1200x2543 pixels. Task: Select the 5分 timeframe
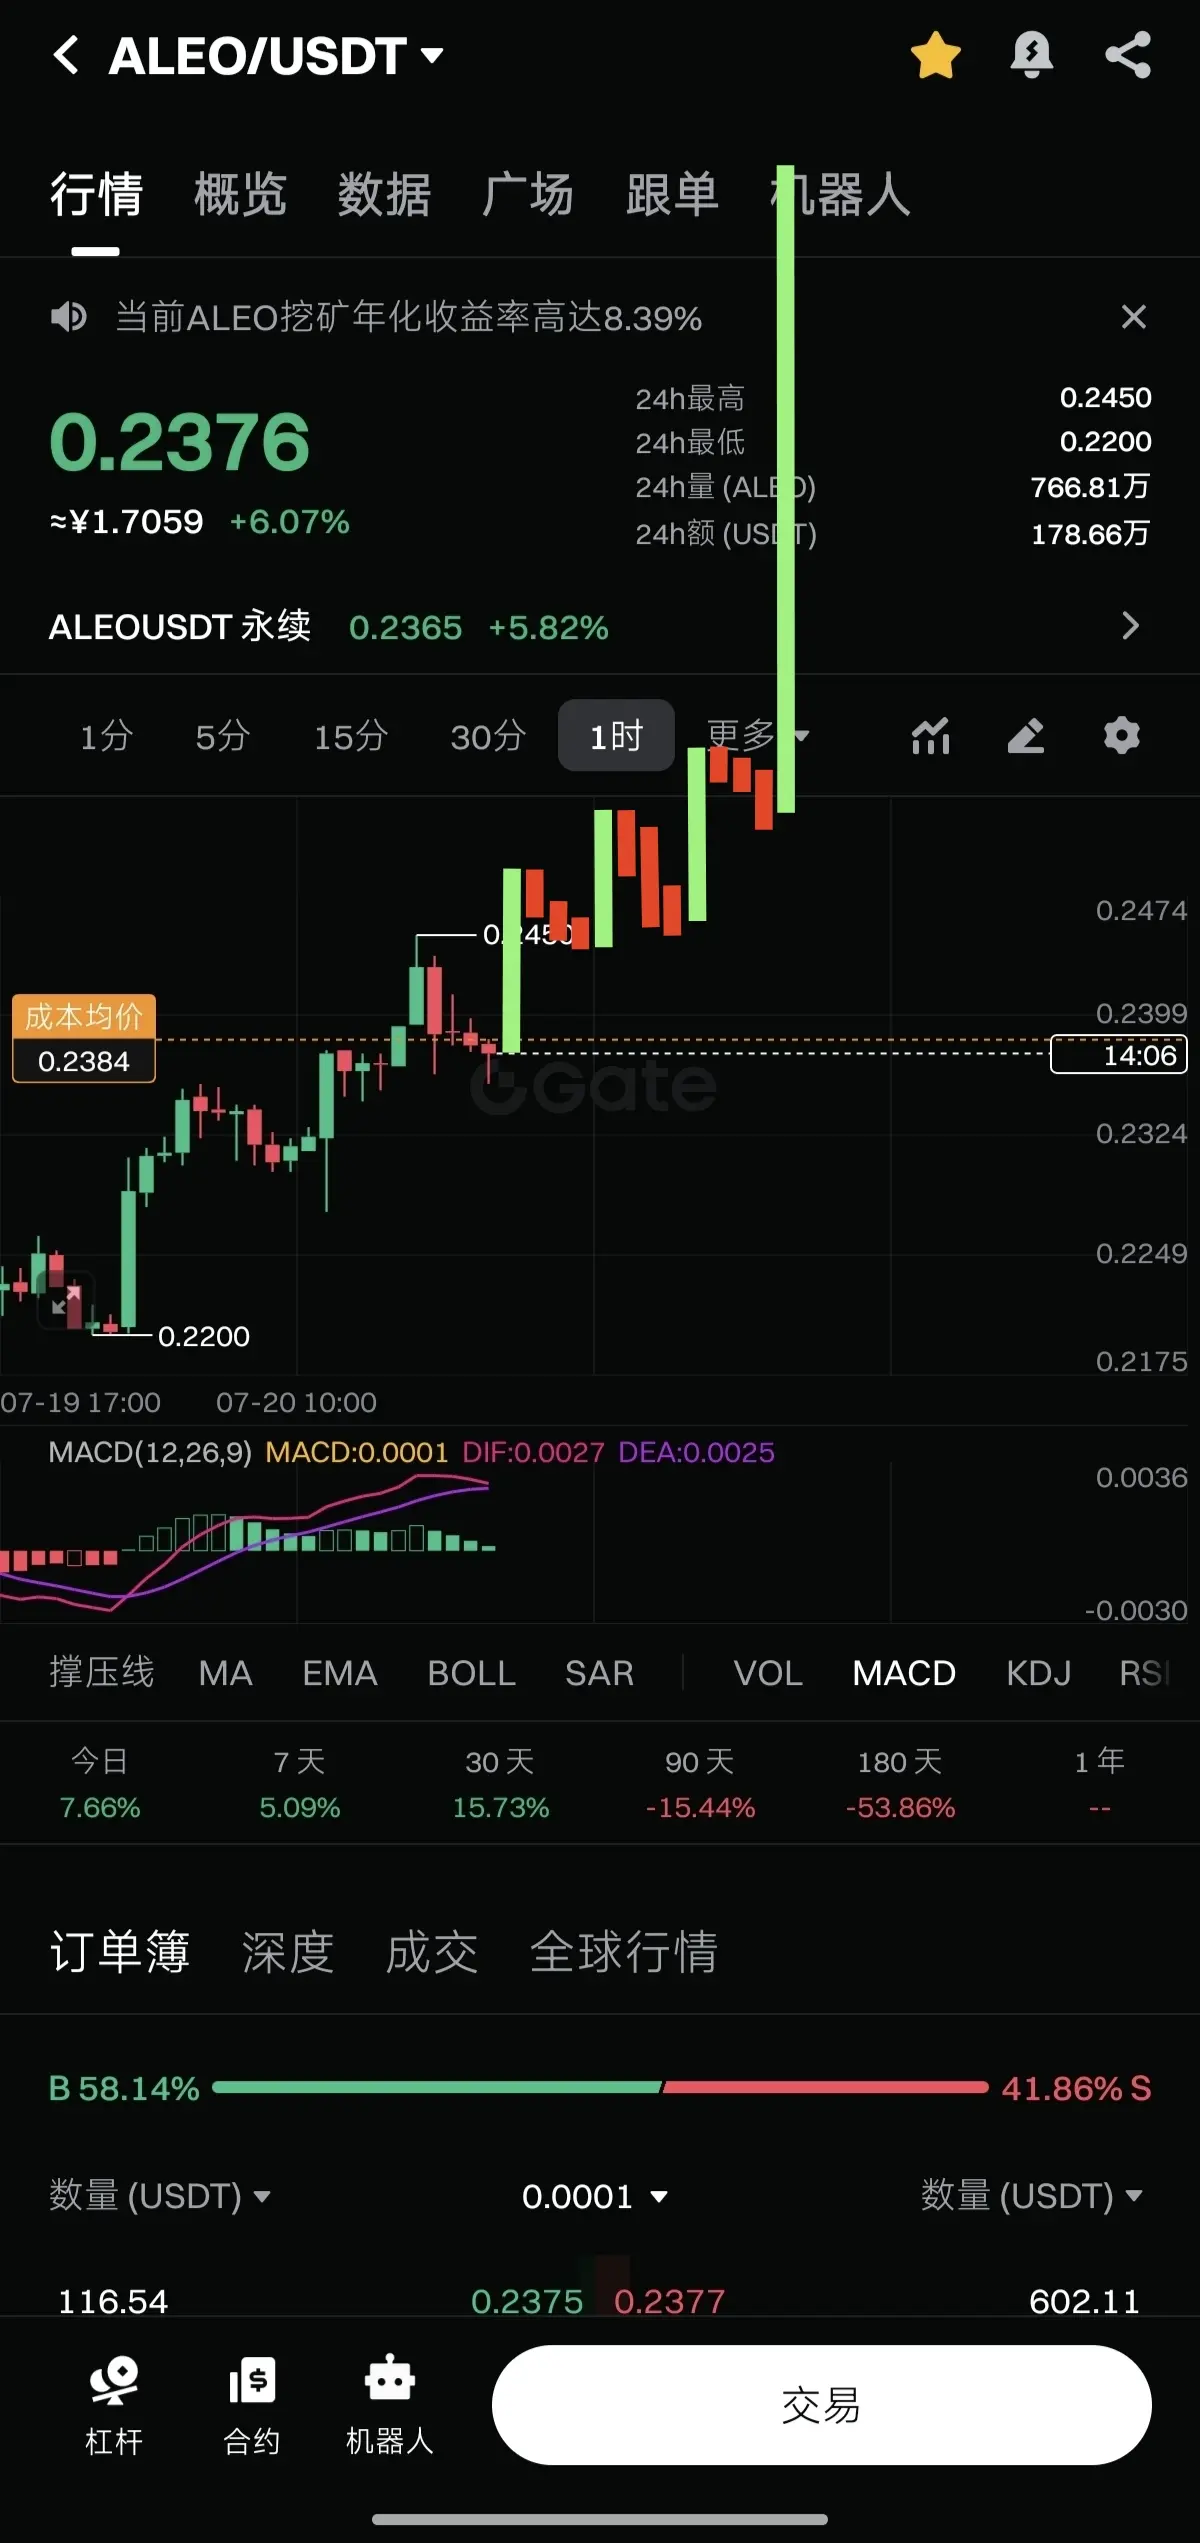222,736
